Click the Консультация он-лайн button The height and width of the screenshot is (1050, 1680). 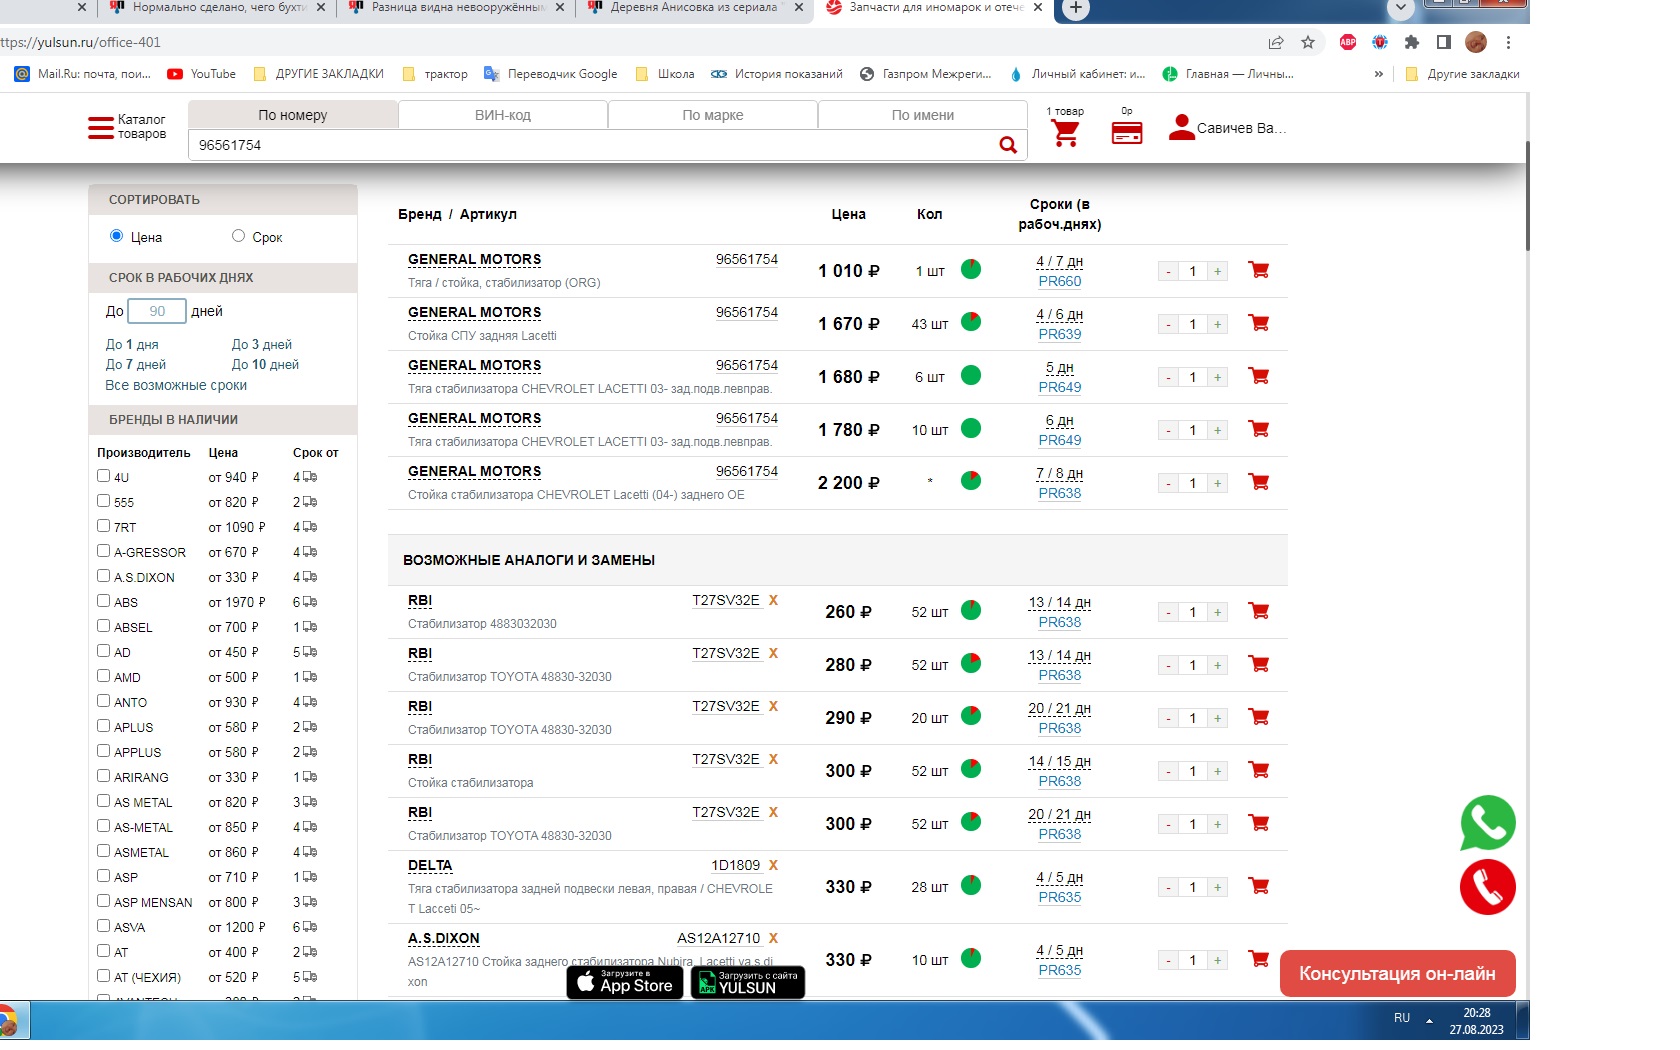pos(1397,973)
